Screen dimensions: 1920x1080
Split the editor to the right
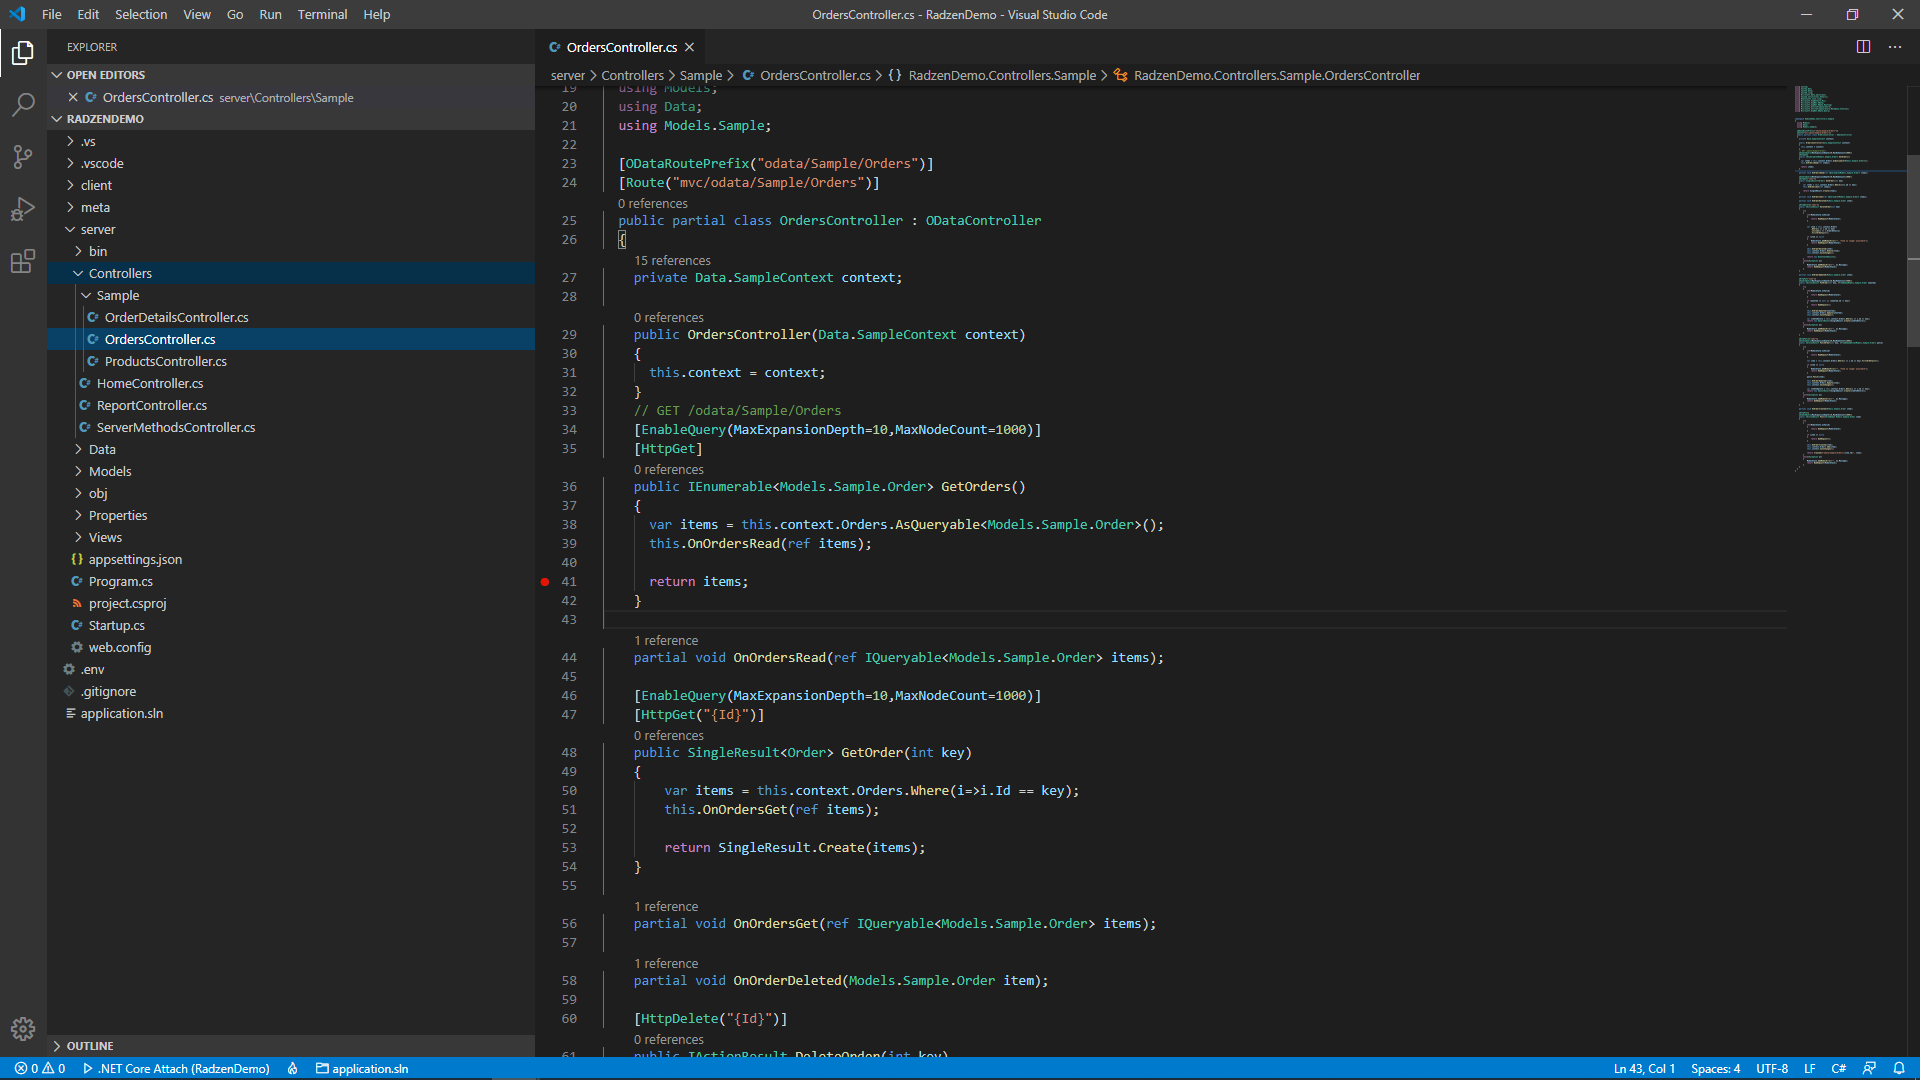(x=1863, y=47)
